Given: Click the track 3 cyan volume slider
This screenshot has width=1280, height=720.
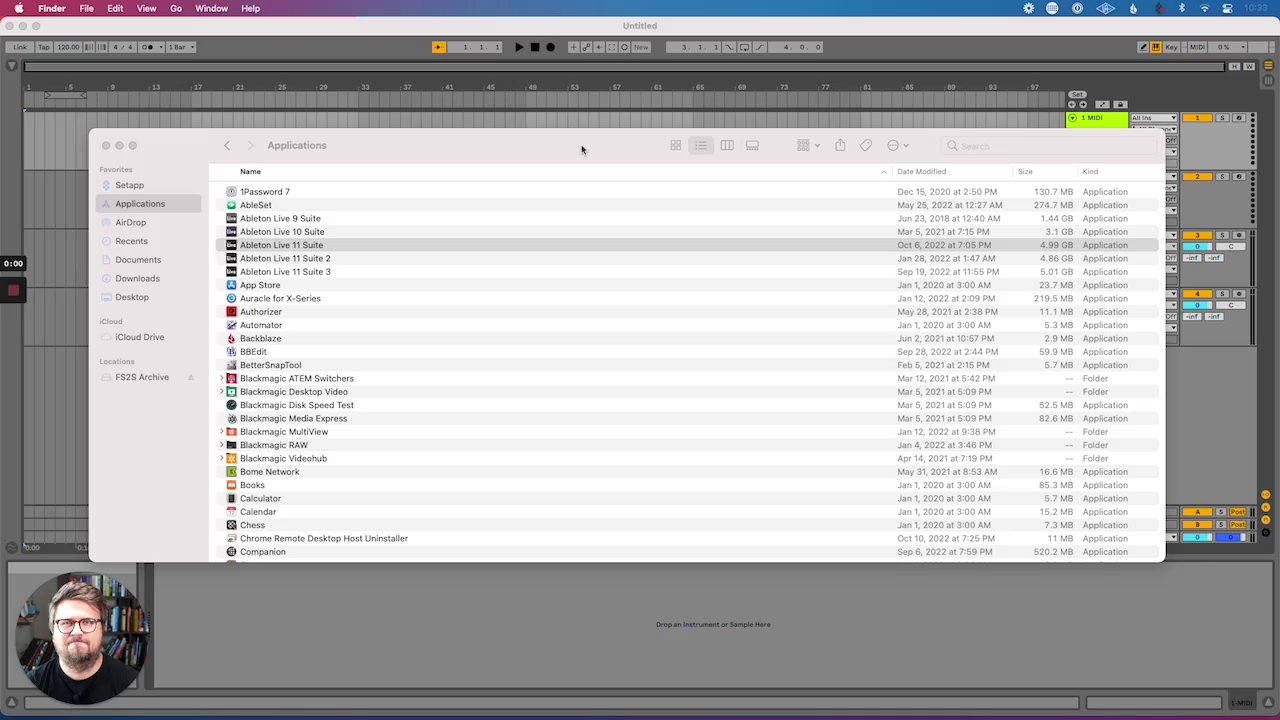Looking at the screenshot, I should pos(1197,247).
